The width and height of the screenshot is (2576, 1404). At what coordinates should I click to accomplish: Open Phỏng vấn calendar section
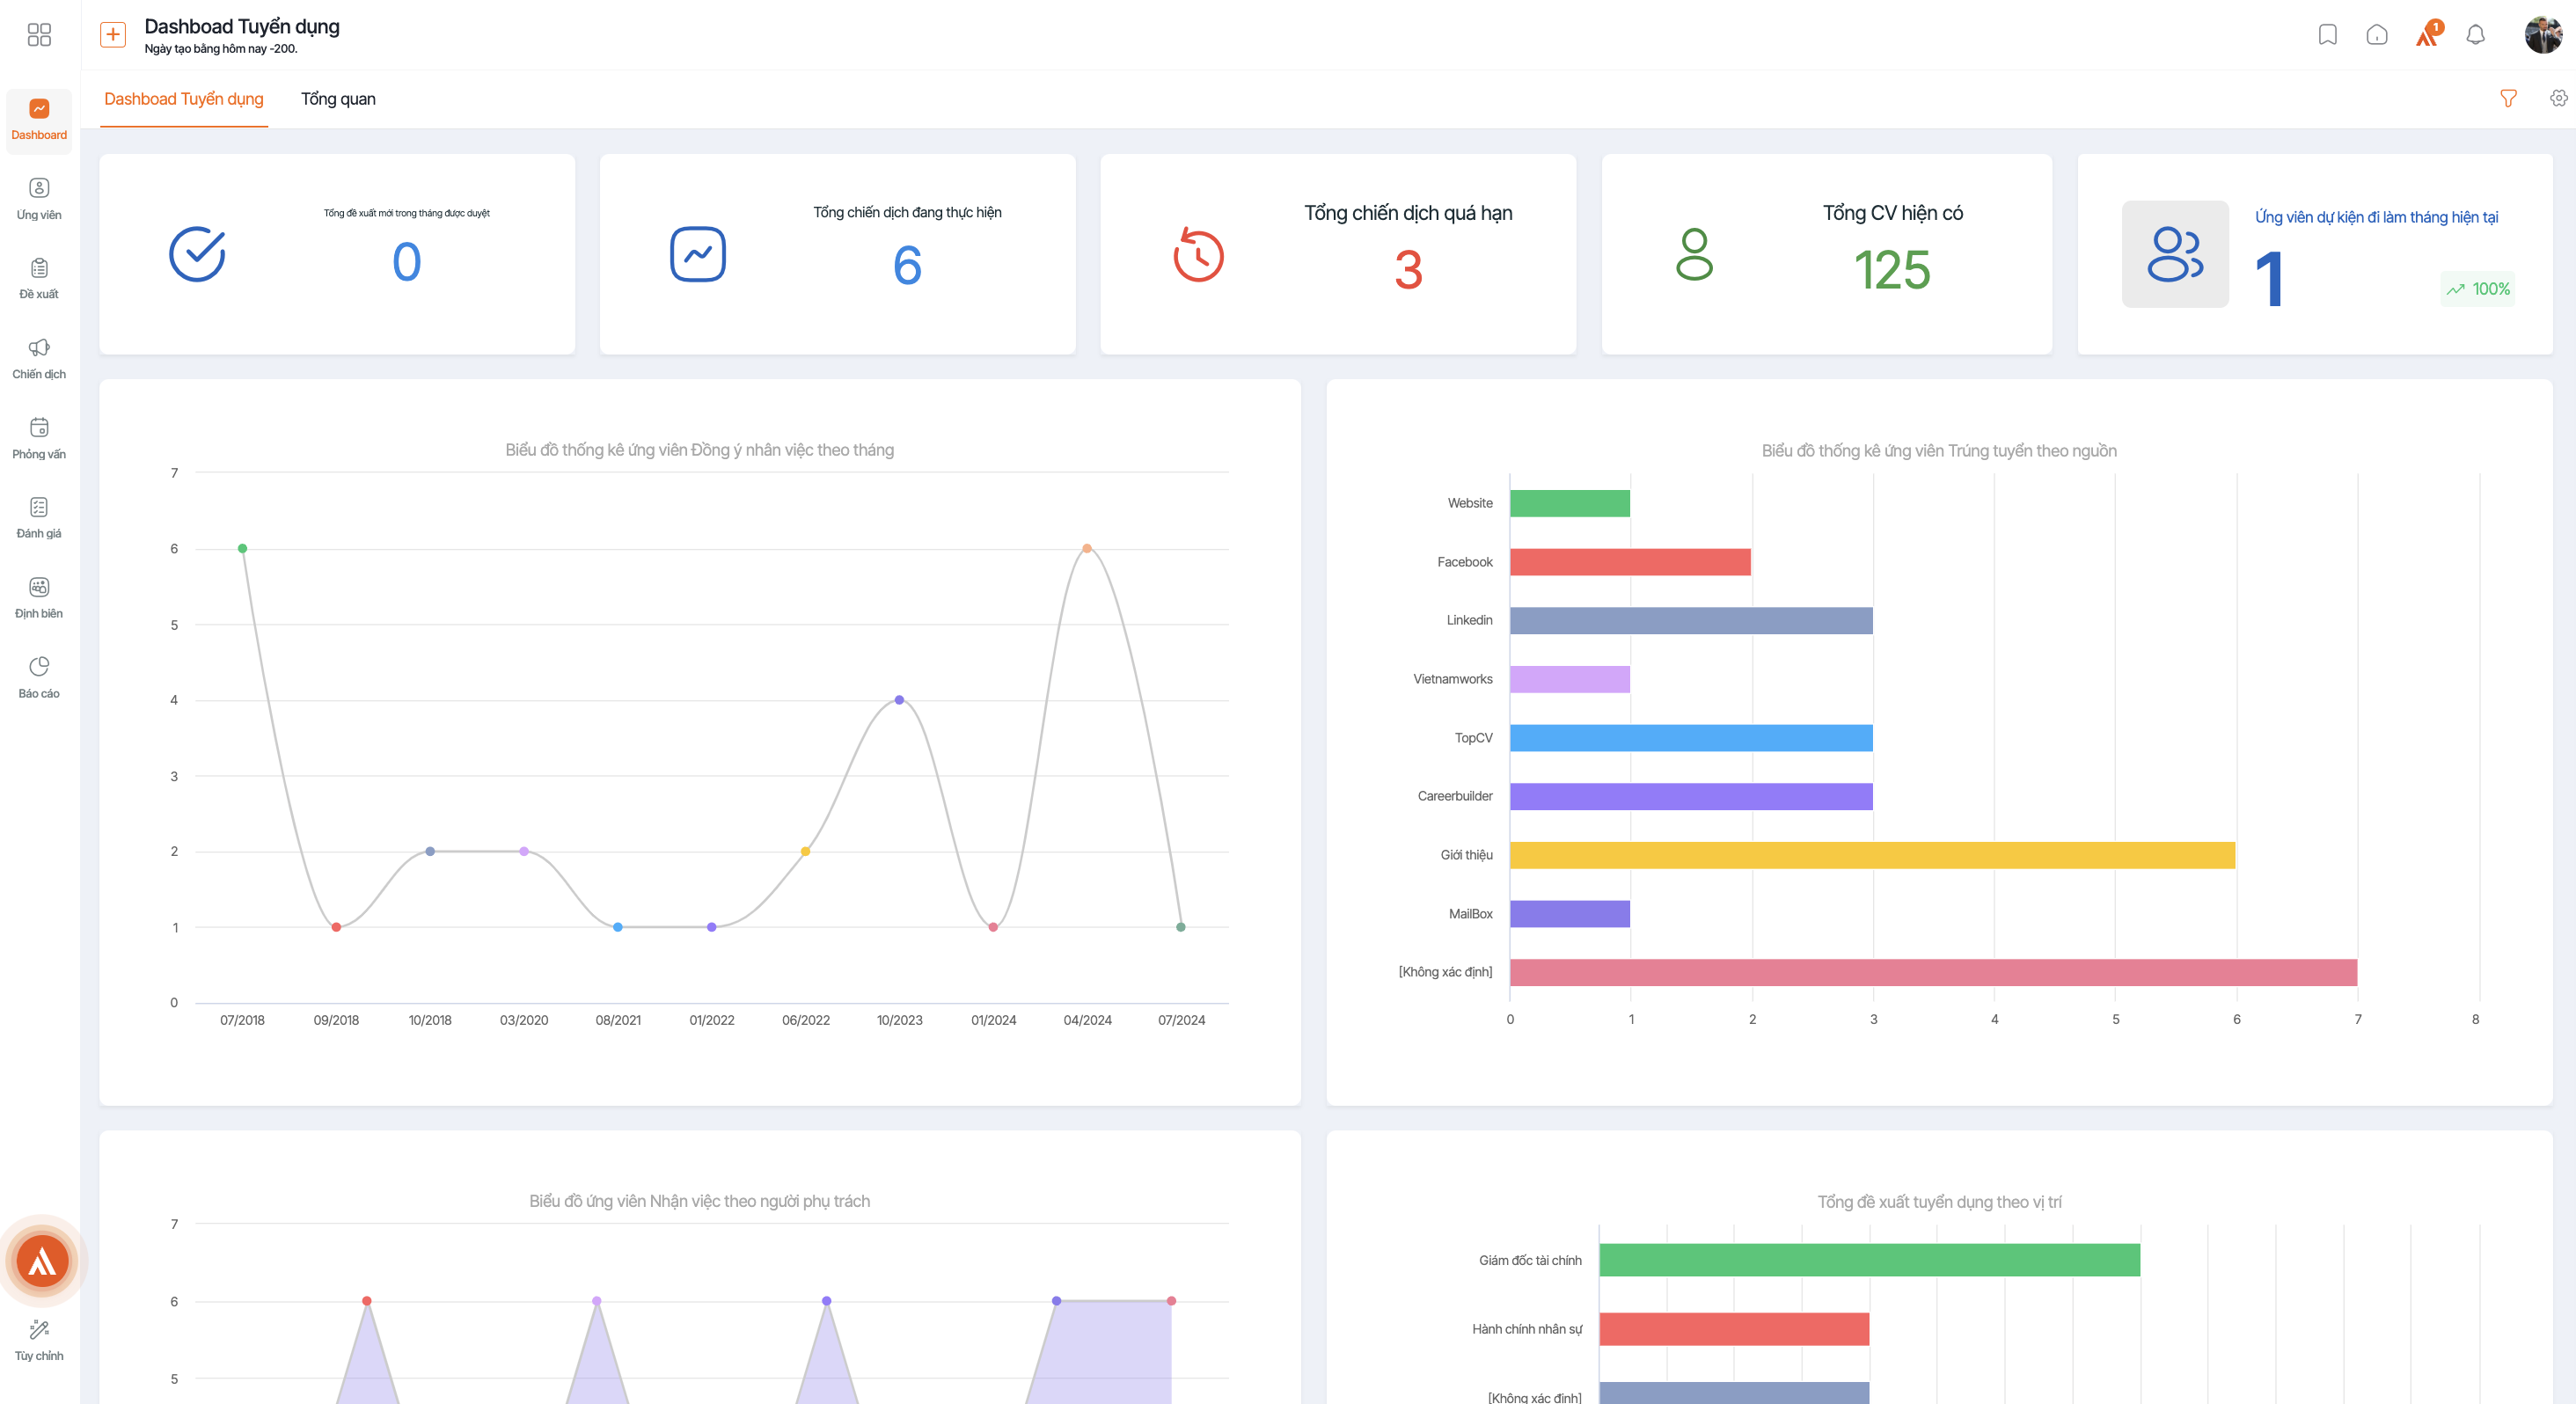(39, 438)
